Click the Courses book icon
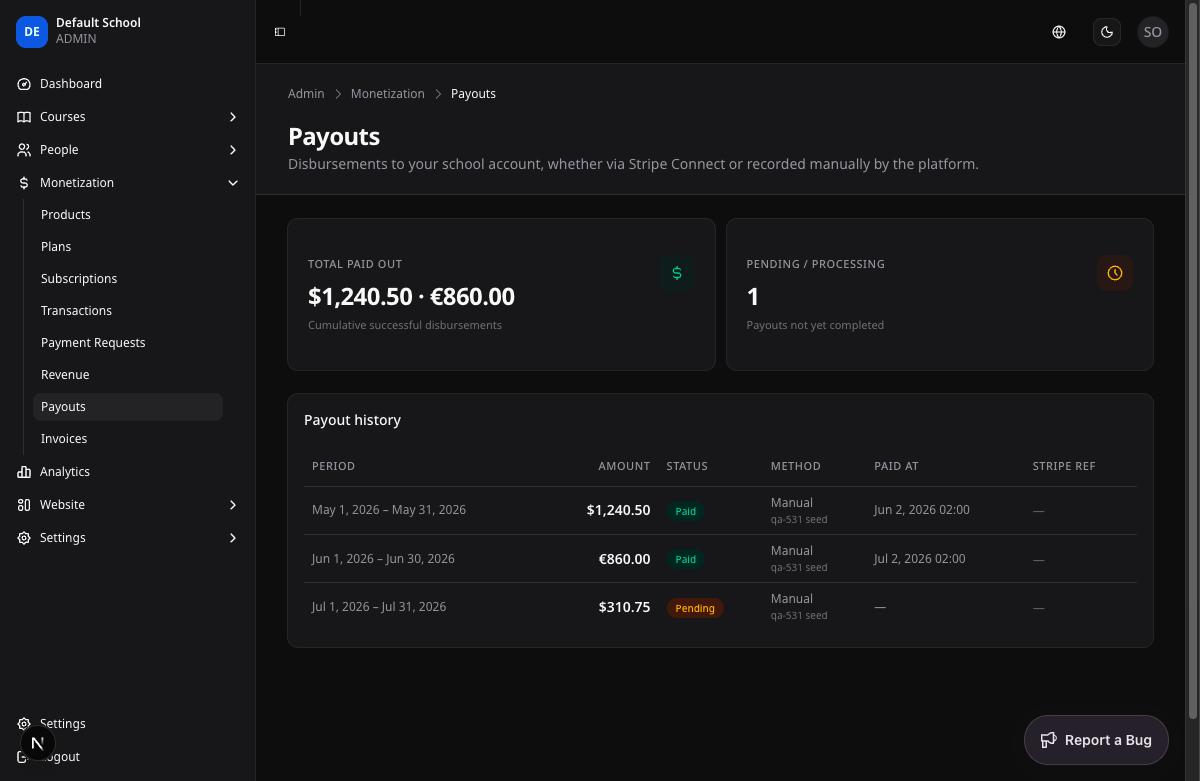 point(24,117)
